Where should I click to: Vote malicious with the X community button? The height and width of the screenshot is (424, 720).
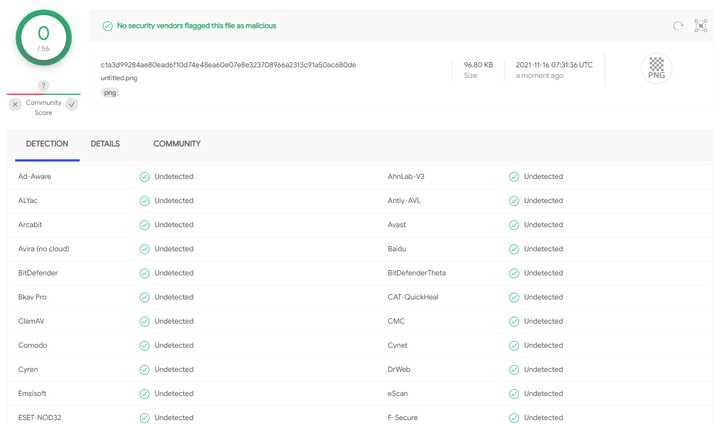(x=15, y=104)
